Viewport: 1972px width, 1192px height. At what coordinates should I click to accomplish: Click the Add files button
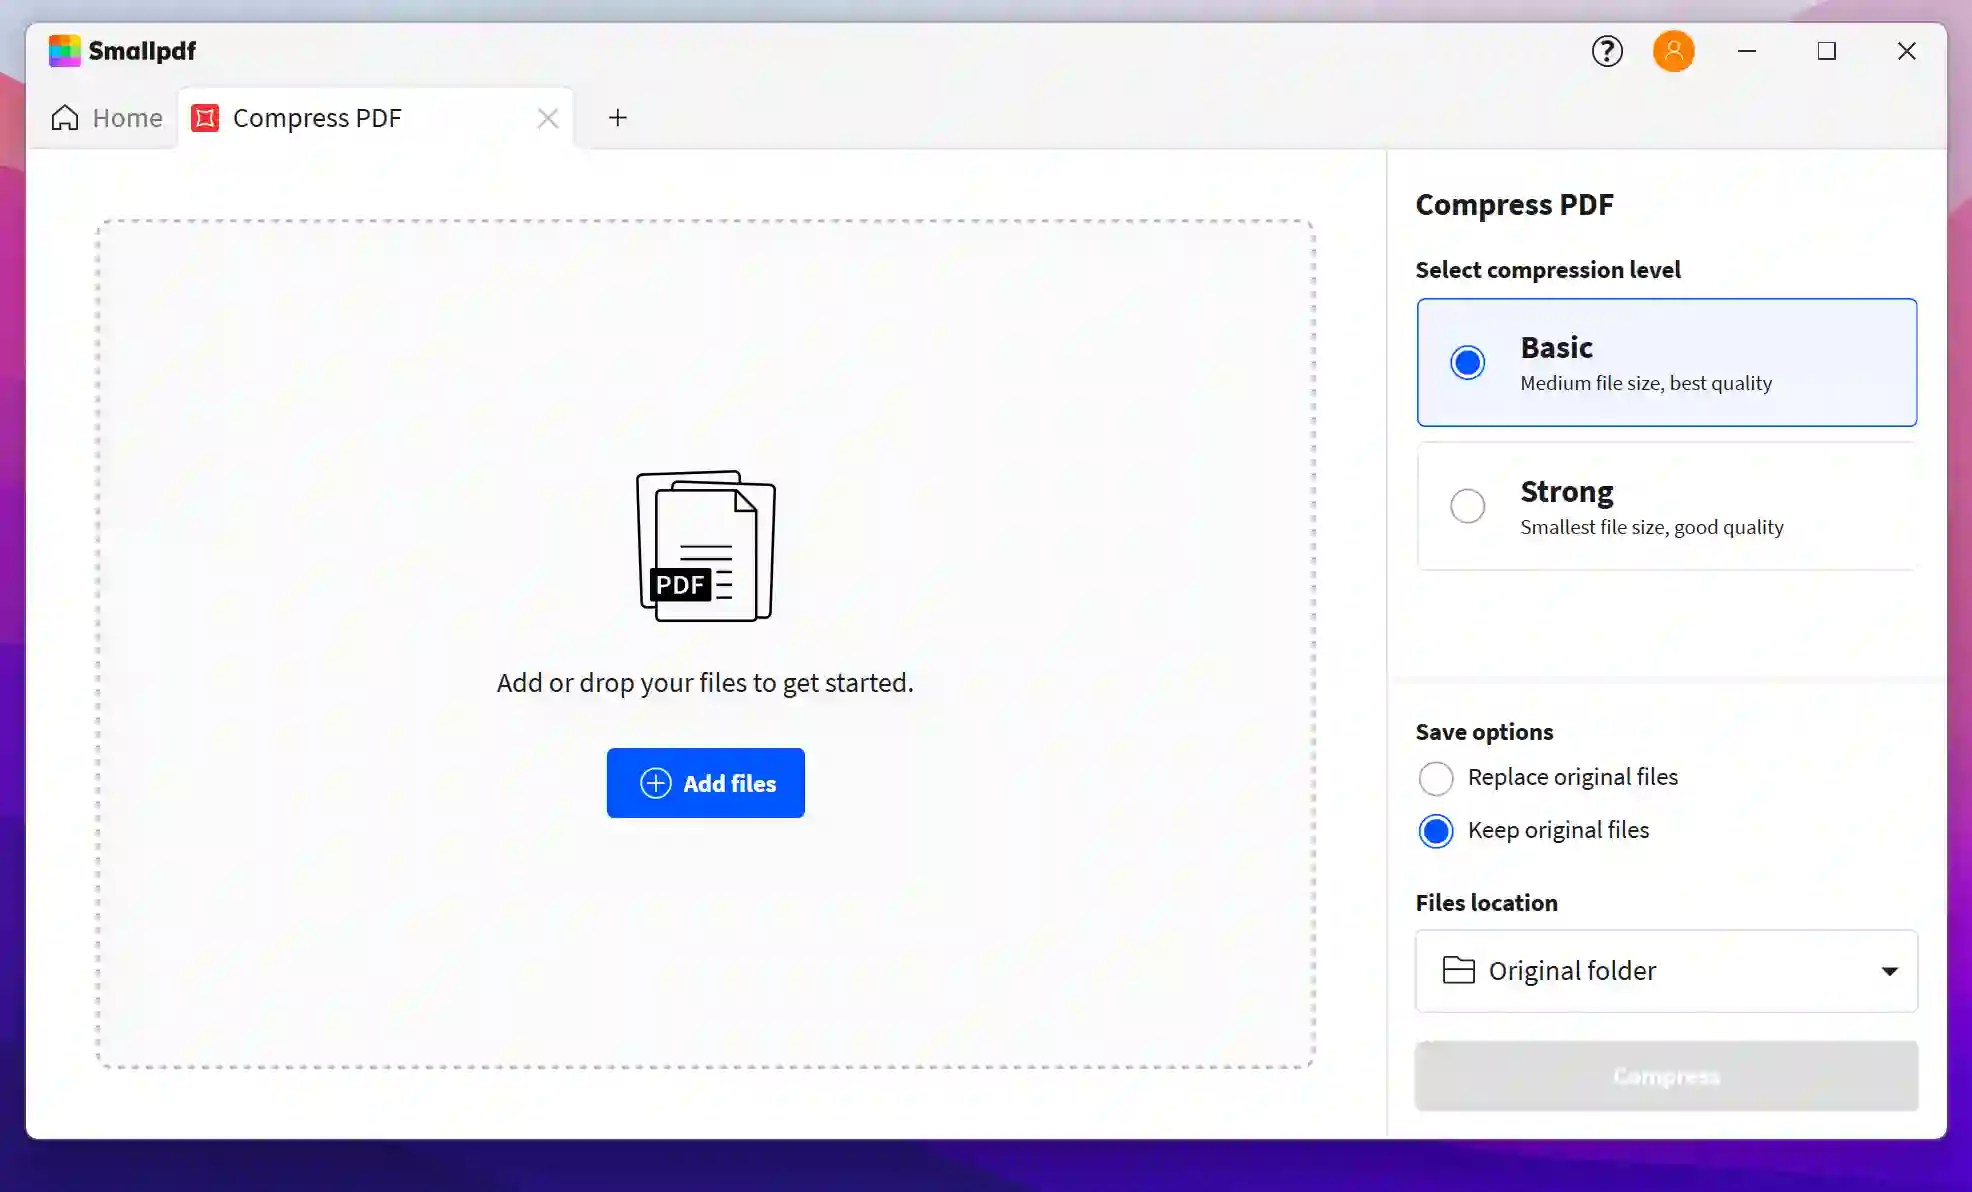point(705,783)
